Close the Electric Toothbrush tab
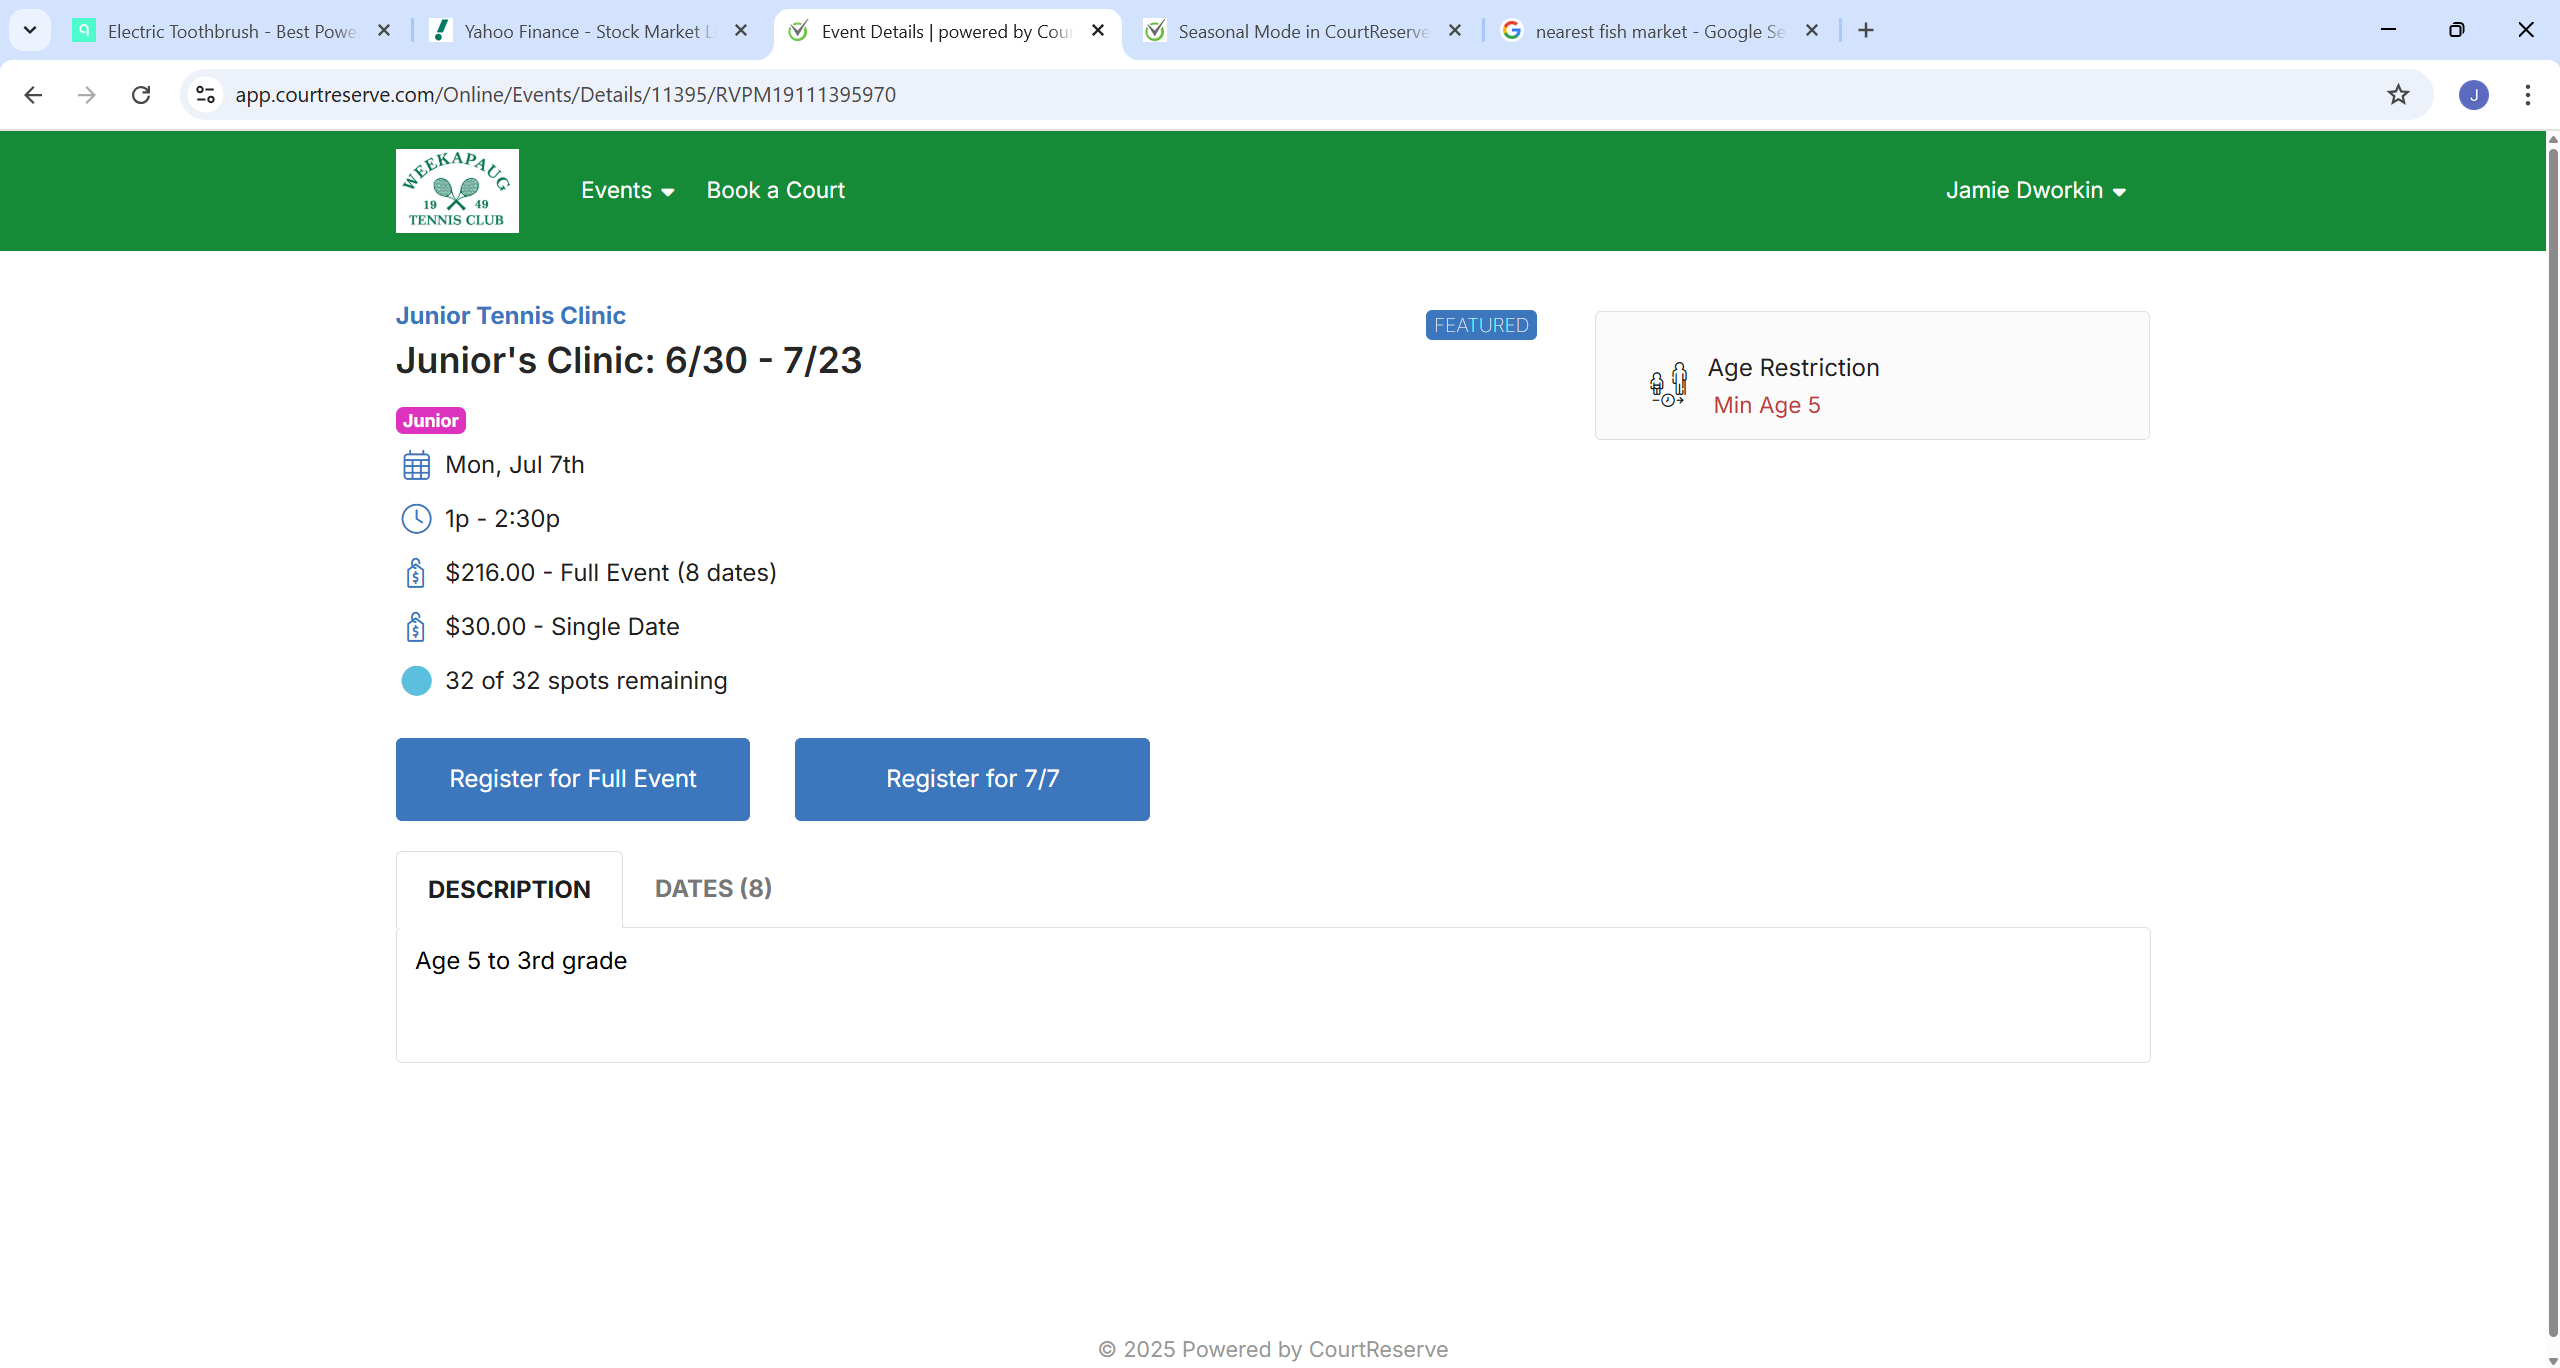The image size is (2560, 1368). [384, 31]
